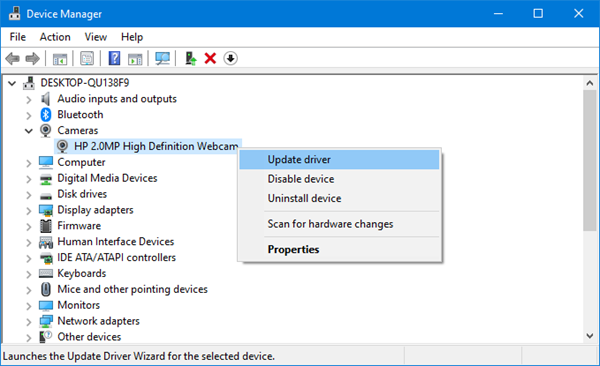Viewport: 600px width, 366px height.
Task: Click the Update device driver toolbar icon
Action: [x=191, y=59]
